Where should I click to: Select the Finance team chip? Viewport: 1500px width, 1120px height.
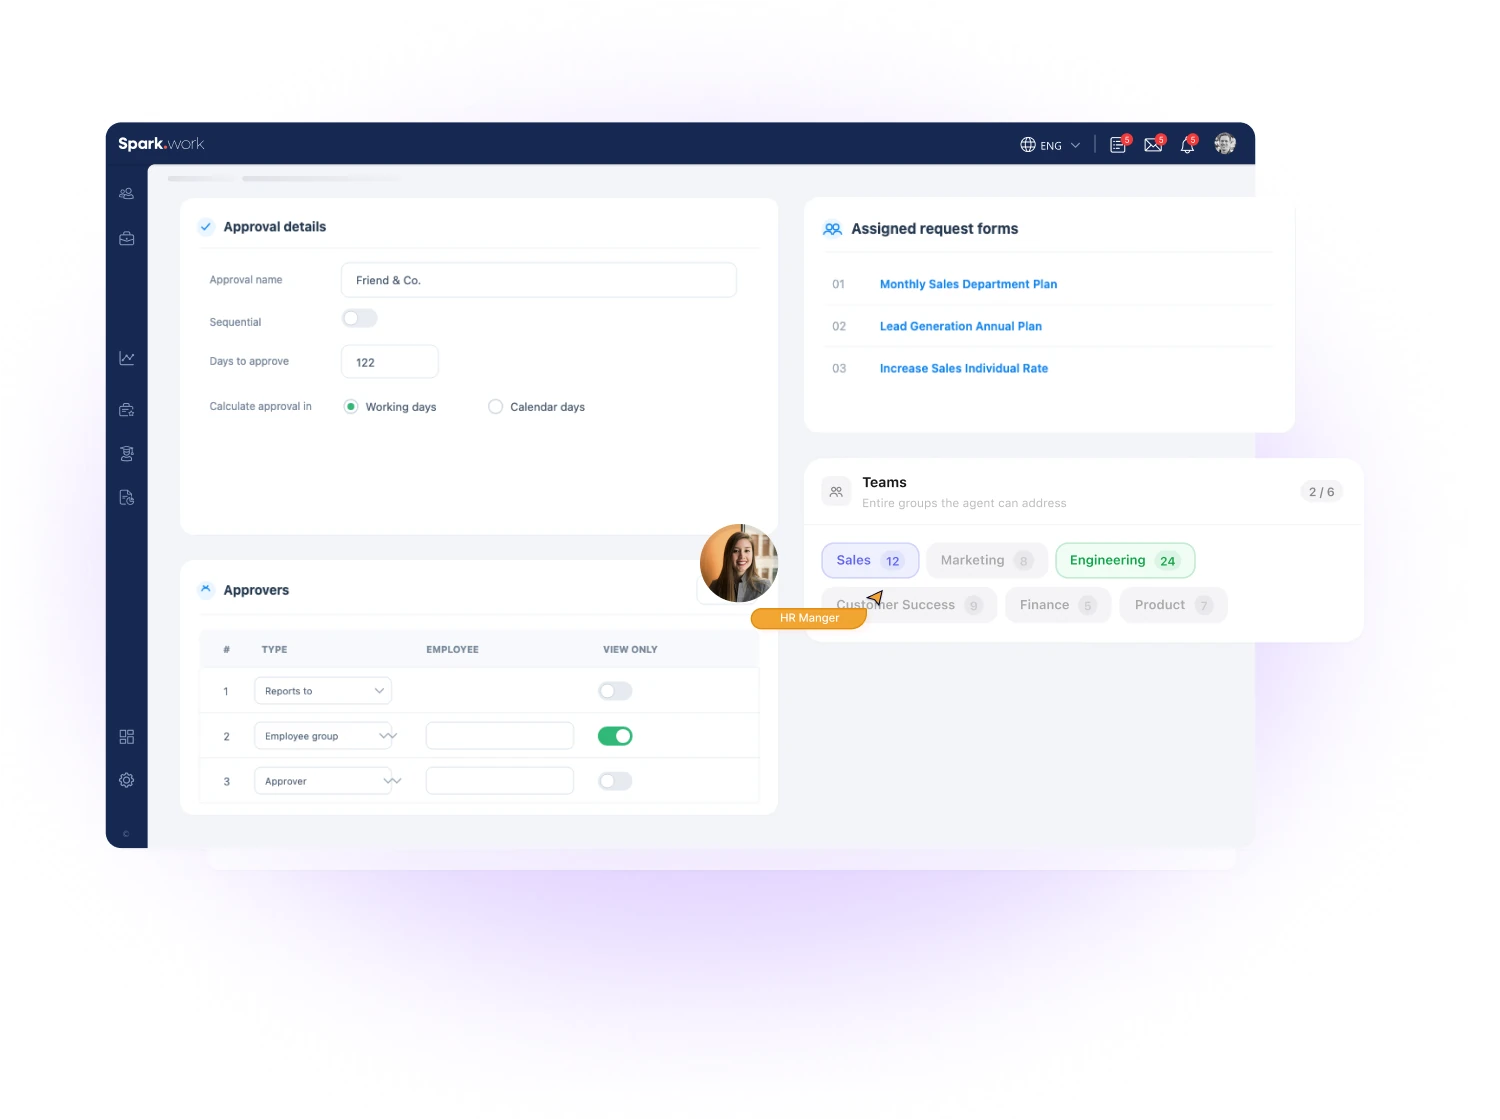click(1058, 605)
